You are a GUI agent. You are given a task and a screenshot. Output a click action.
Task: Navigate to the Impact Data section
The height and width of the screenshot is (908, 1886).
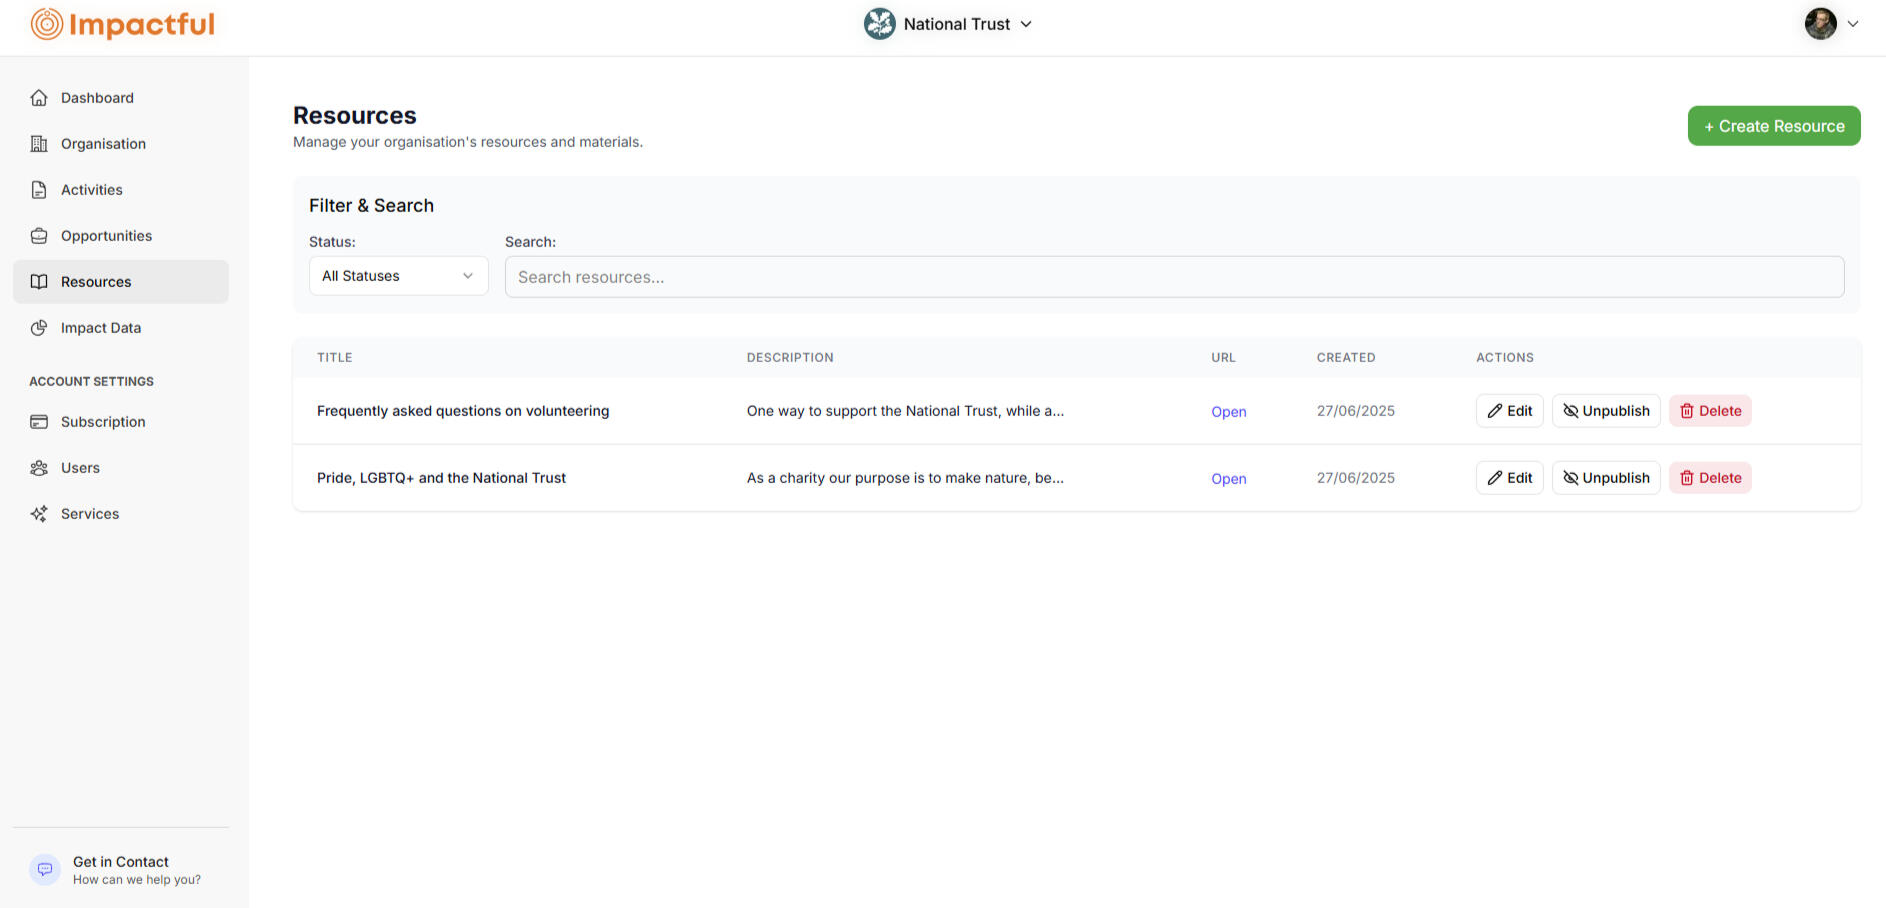100,327
